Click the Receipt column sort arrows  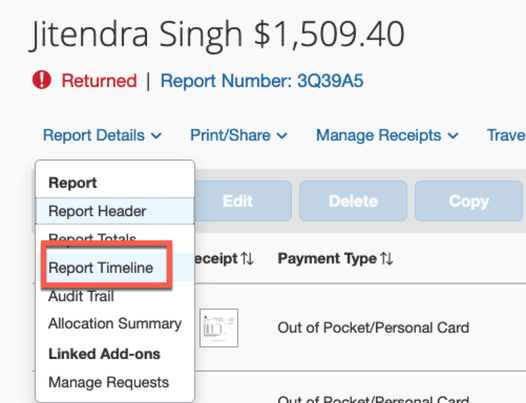click(x=248, y=259)
